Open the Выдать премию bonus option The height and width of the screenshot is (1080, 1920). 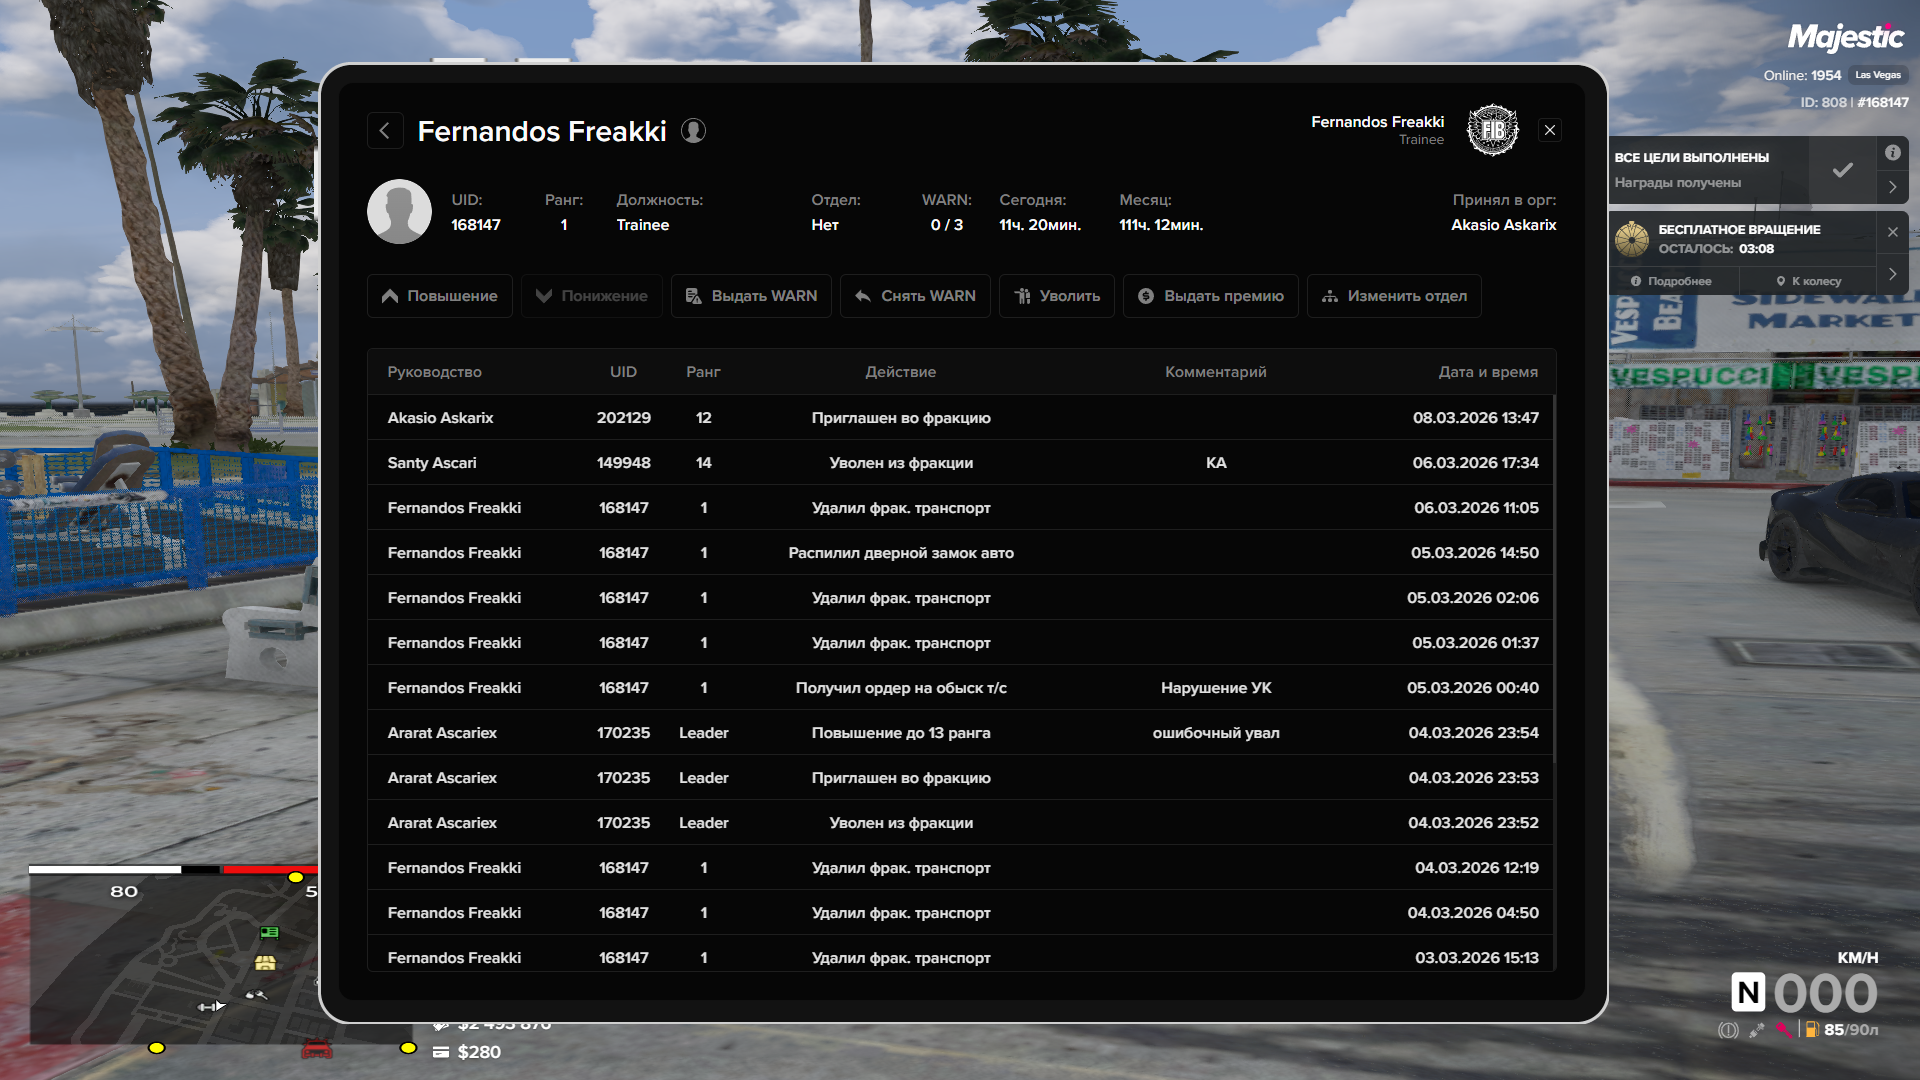pyautogui.click(x=1210, y=296)
